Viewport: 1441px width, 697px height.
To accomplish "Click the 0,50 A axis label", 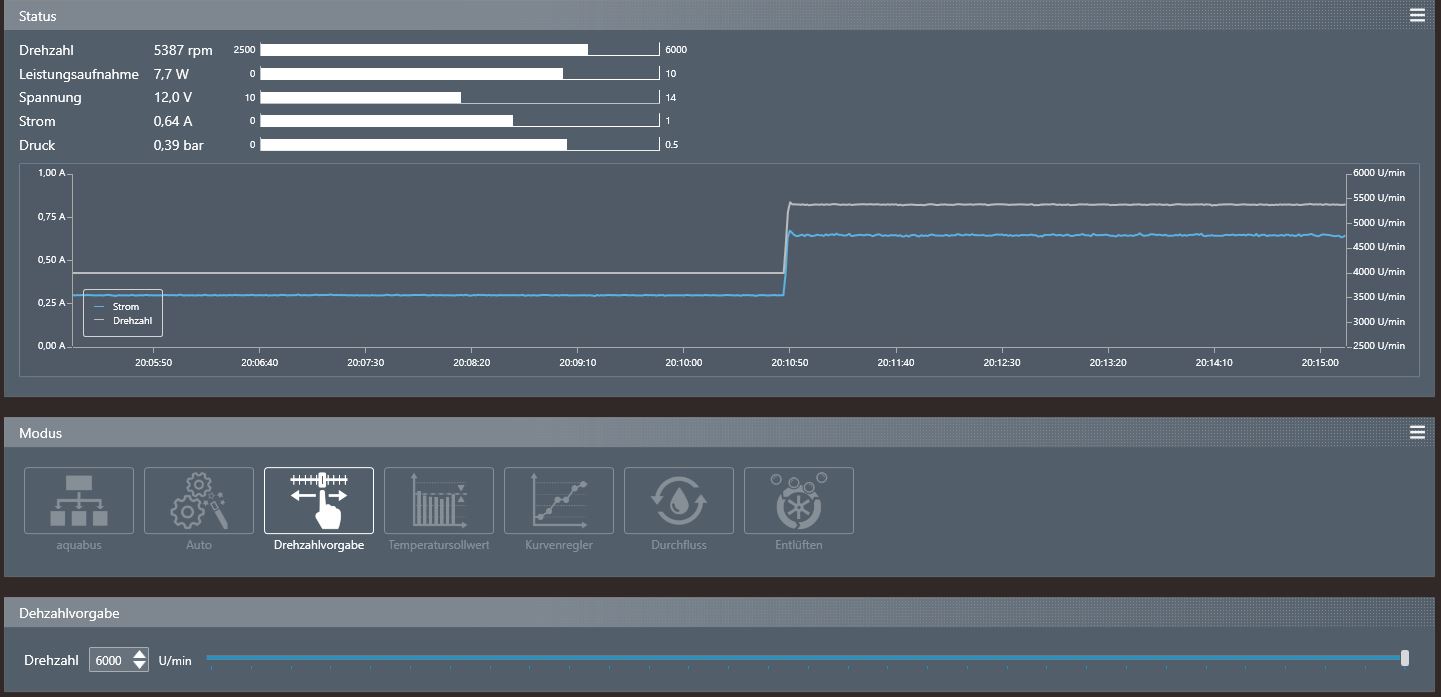I will 52,260.
